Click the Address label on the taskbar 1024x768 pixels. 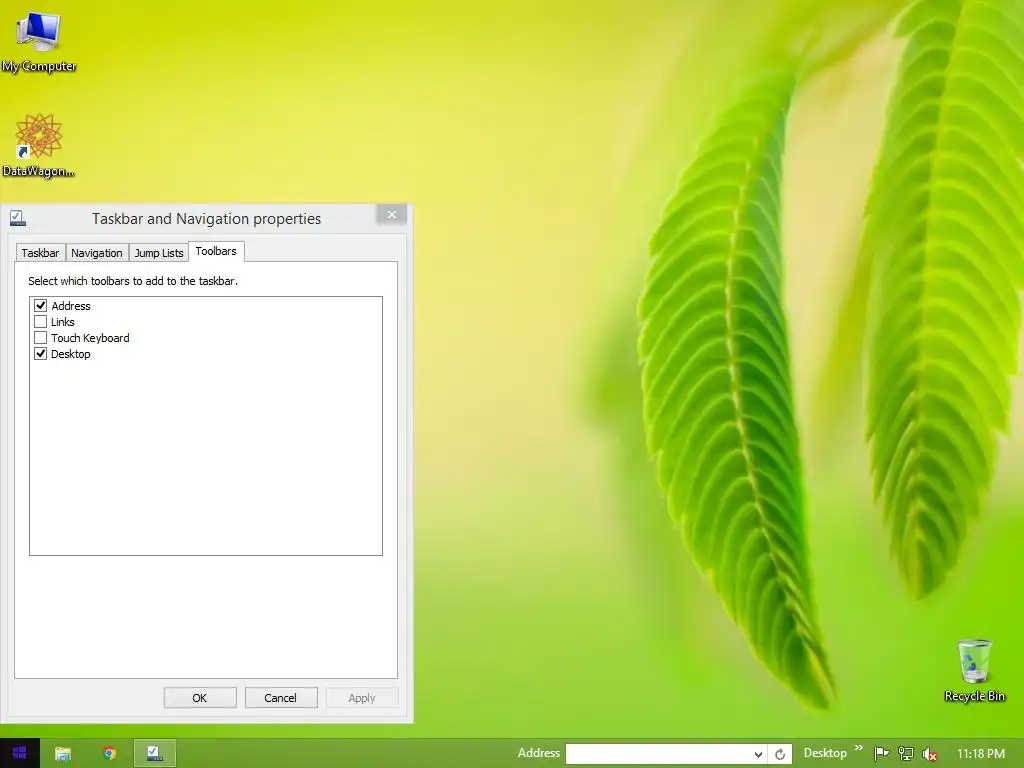coord(539,753)
